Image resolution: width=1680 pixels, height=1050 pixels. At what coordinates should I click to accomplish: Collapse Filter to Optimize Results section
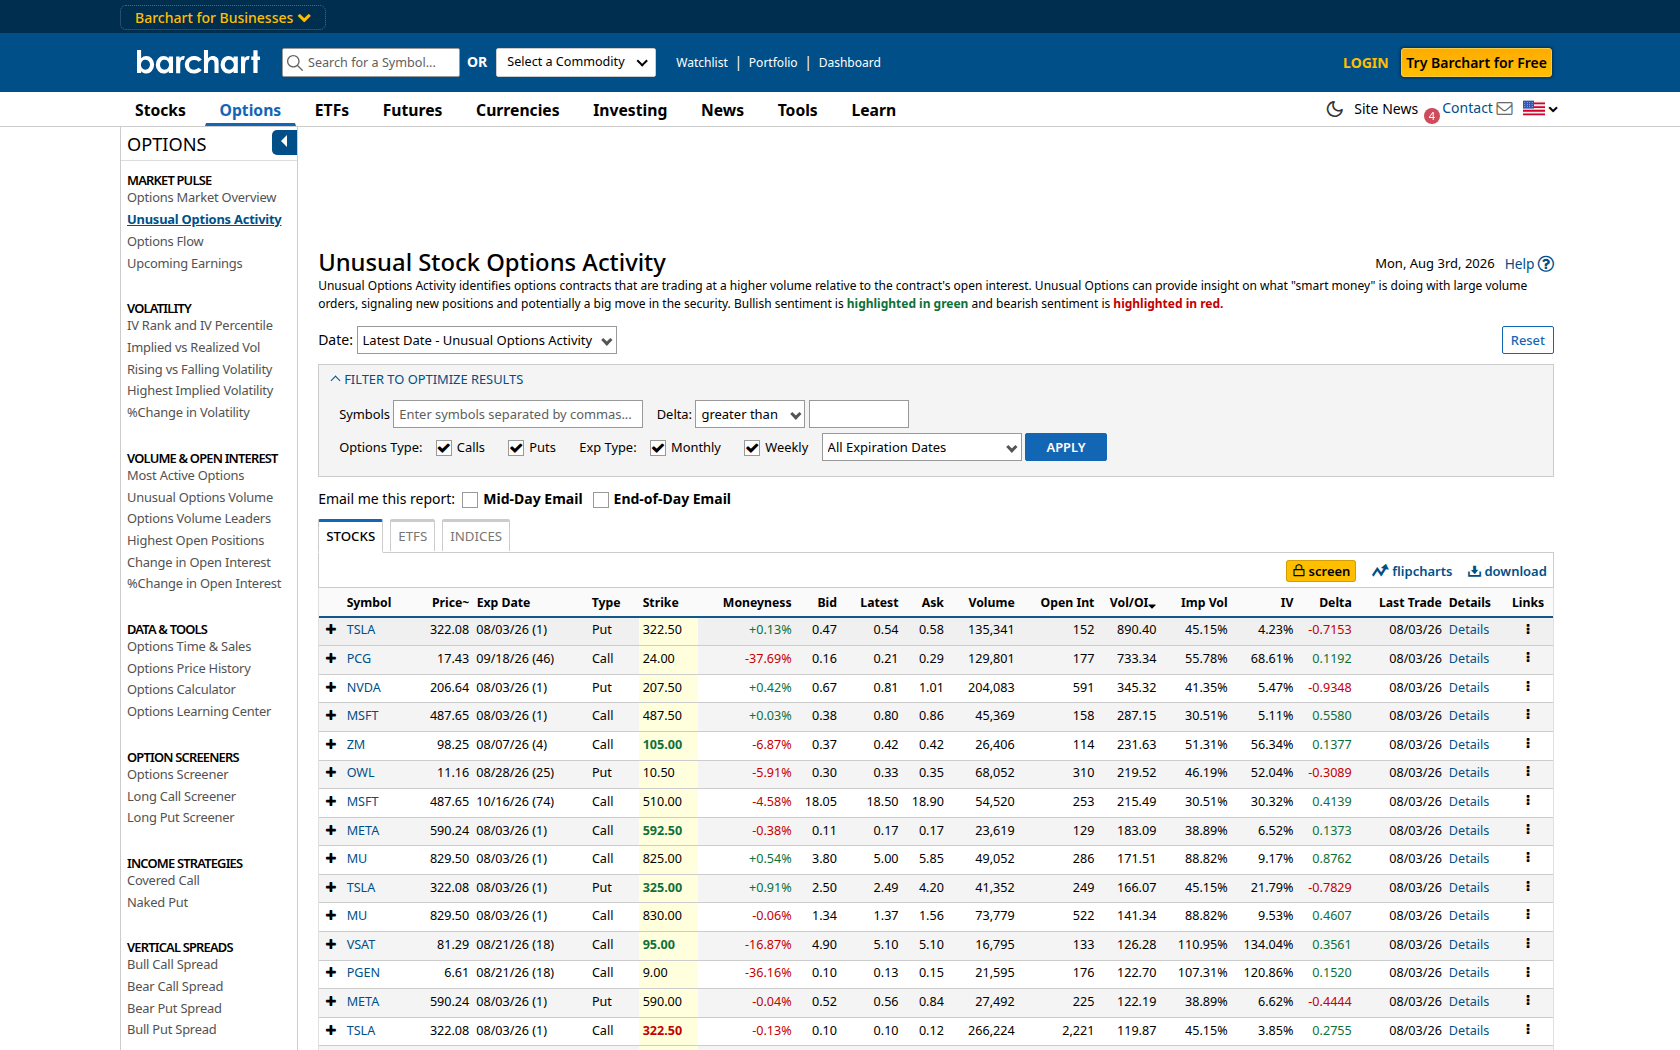[428, 380]
